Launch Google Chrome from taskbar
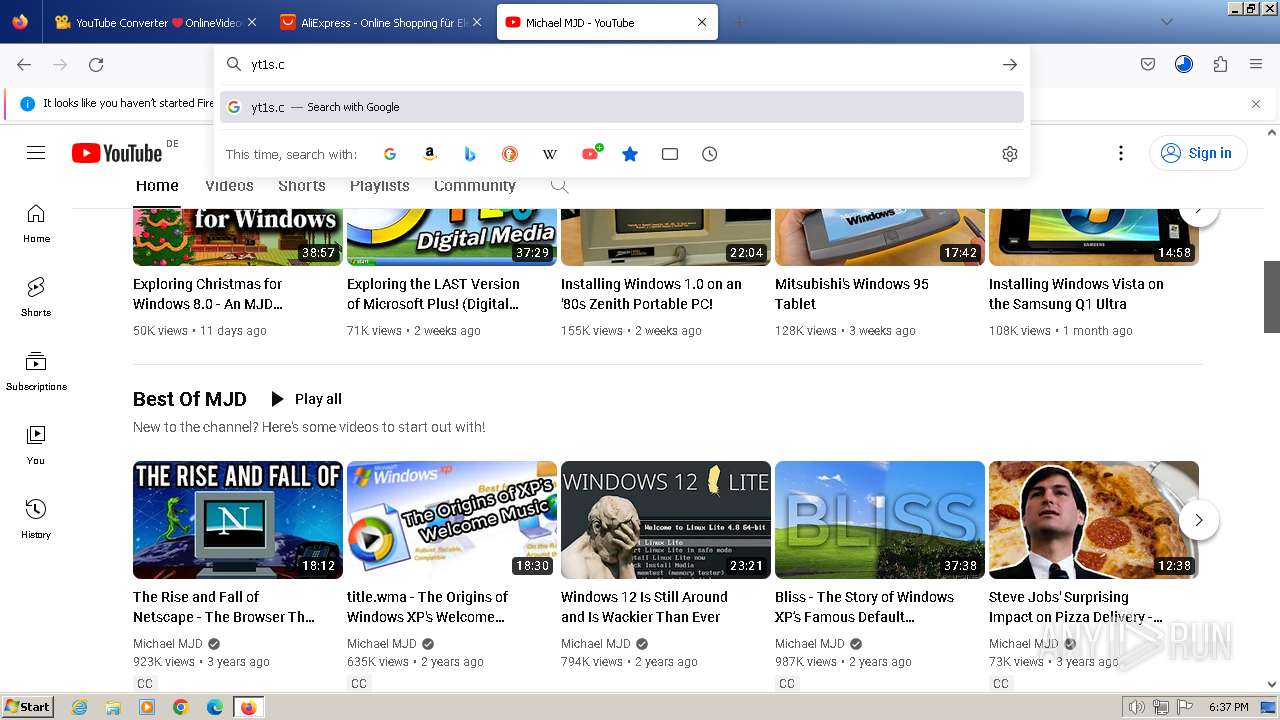The image size is (1280, 720). [x=181, y=707]
